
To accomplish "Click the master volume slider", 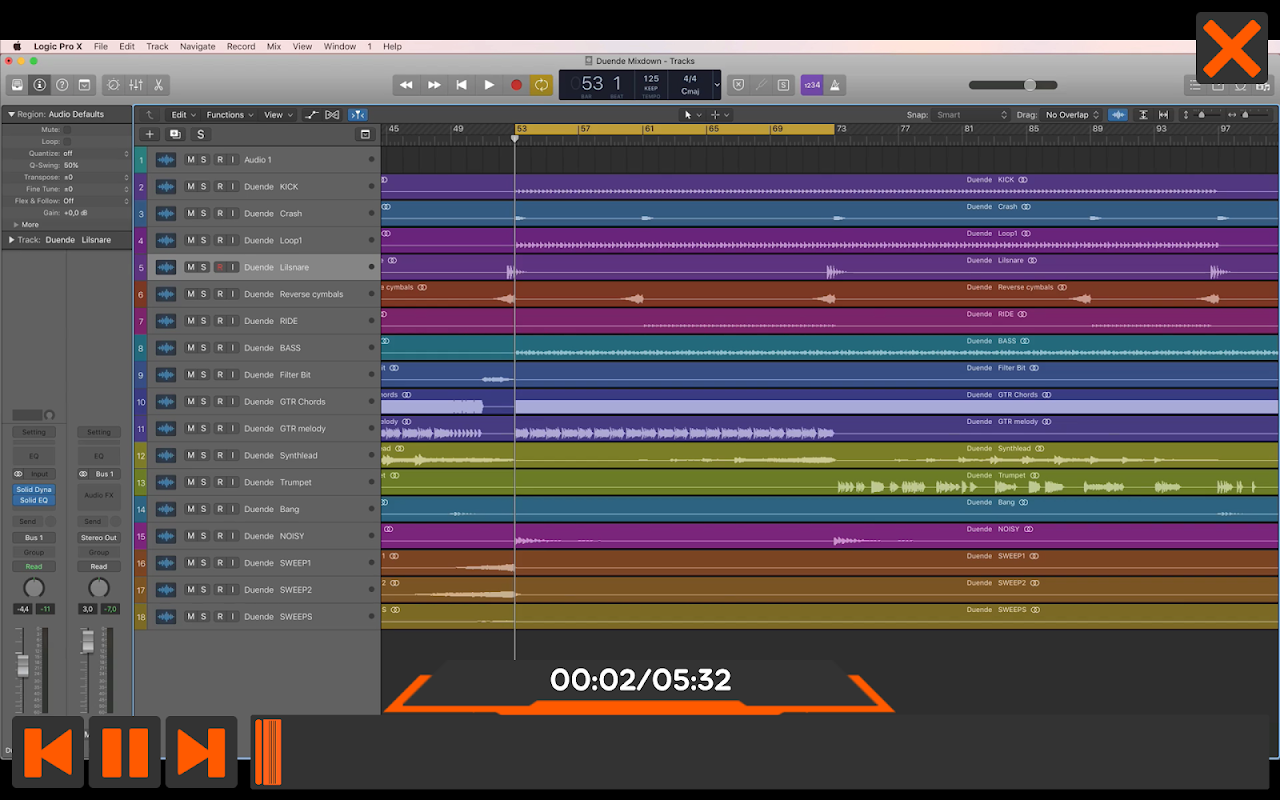I will [x=1013, y=85].
